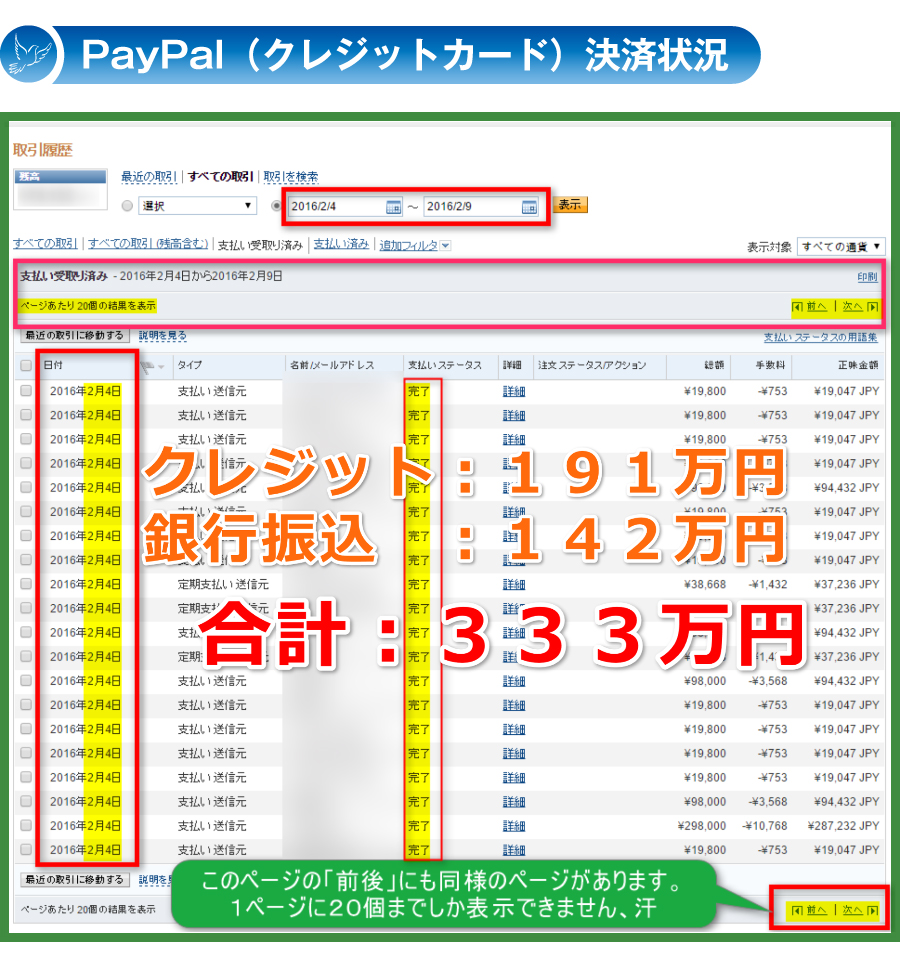Go to 次へ below the table

pyautogui.click(x=853, y=910)
